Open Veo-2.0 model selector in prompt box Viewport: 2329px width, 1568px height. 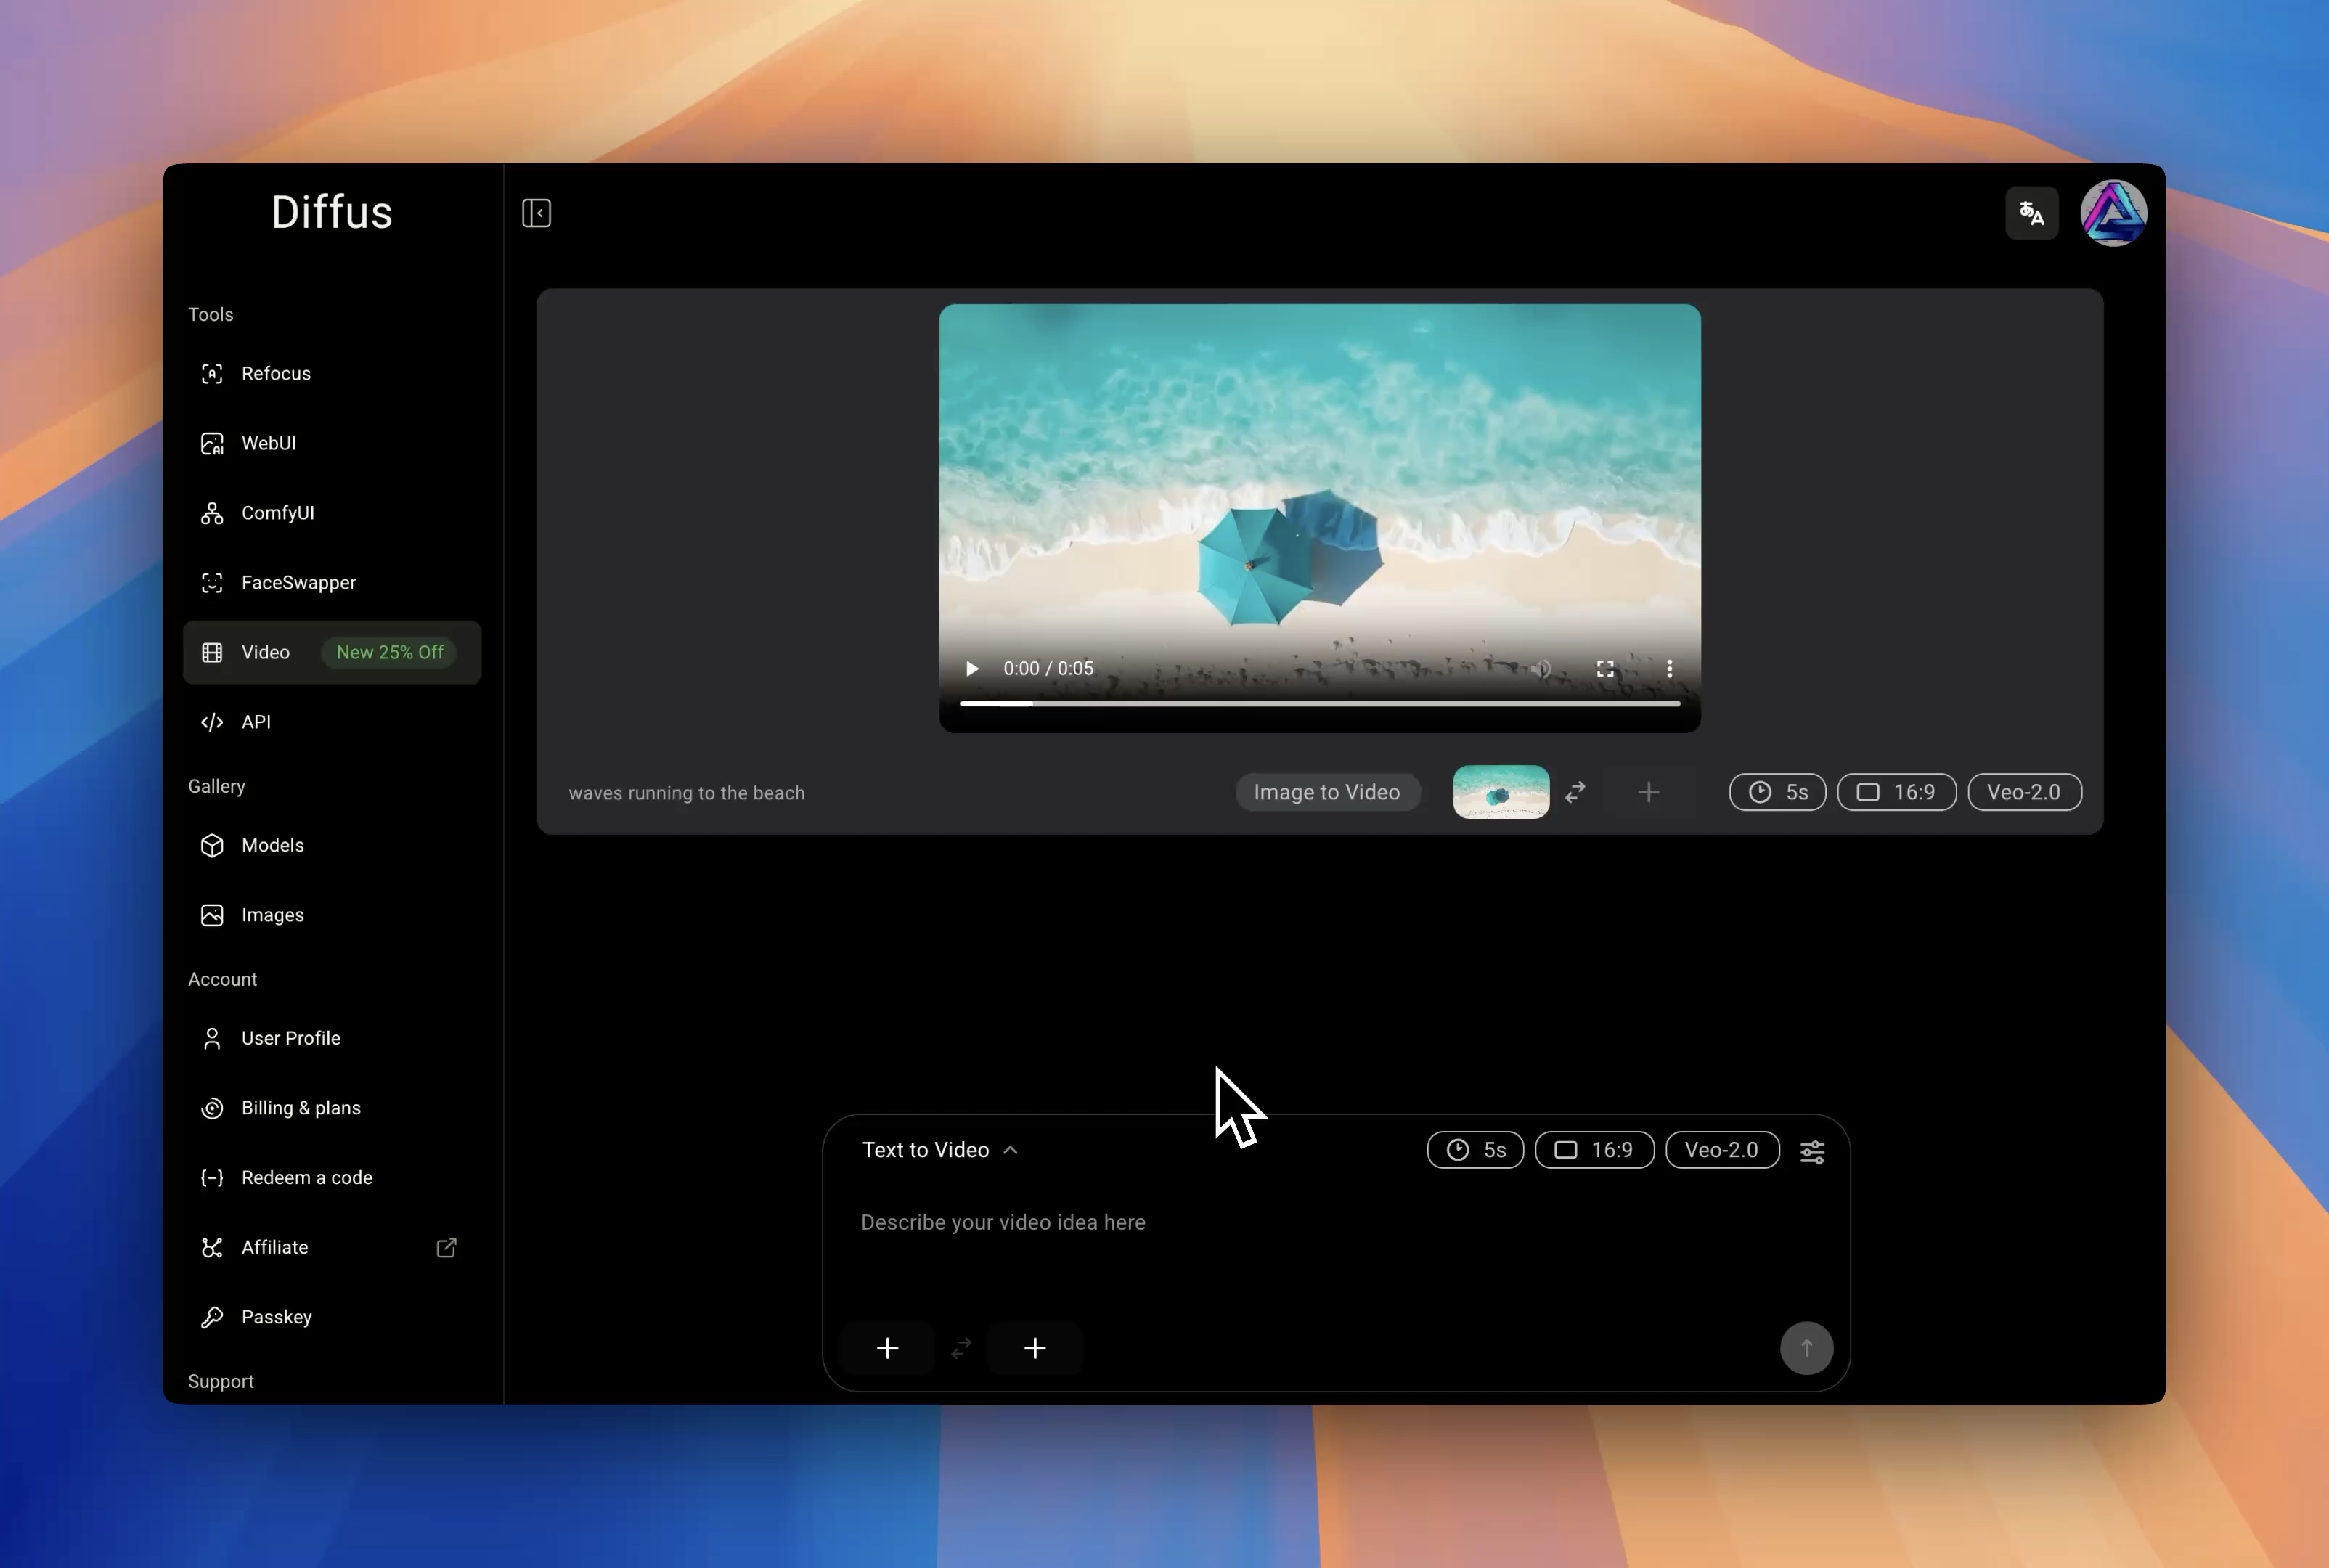coord(1721,1150)
